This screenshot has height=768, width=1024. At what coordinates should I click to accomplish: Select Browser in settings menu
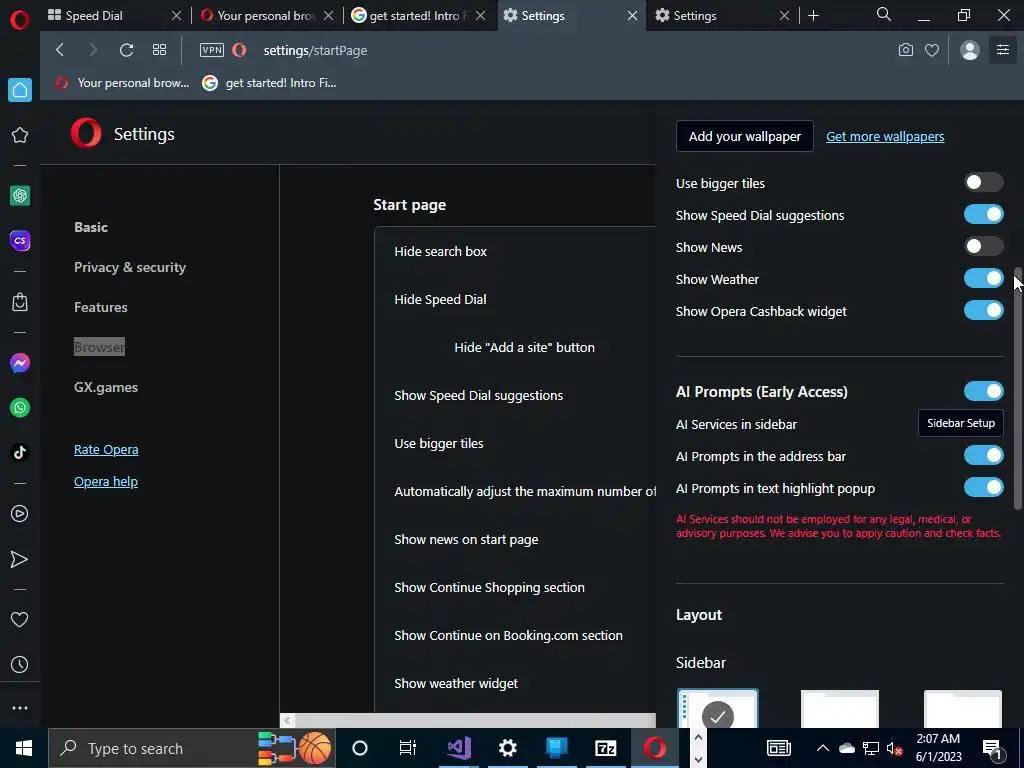(x=99, y=347)
